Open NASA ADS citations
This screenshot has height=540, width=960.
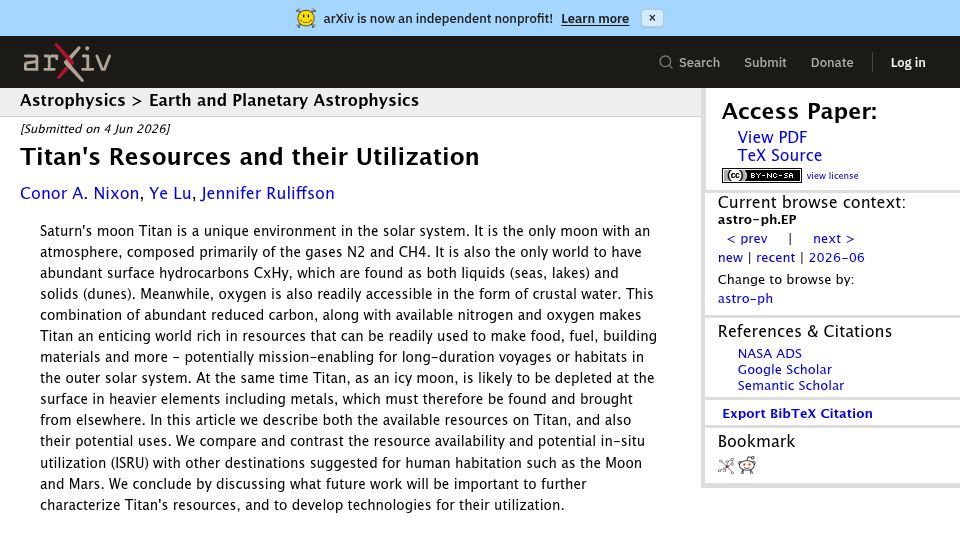pyautogui.click(x=770, y=353)
